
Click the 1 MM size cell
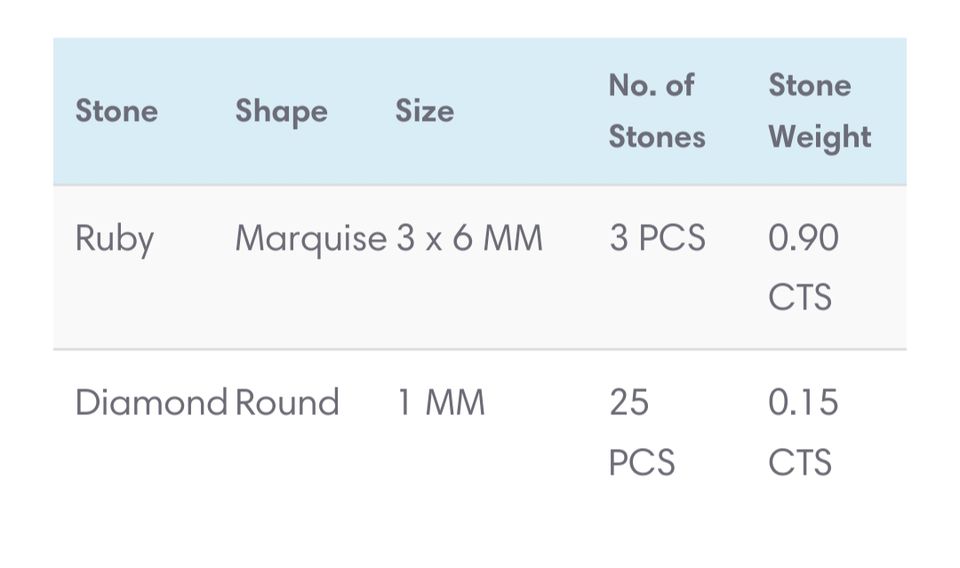coord(441,403)
